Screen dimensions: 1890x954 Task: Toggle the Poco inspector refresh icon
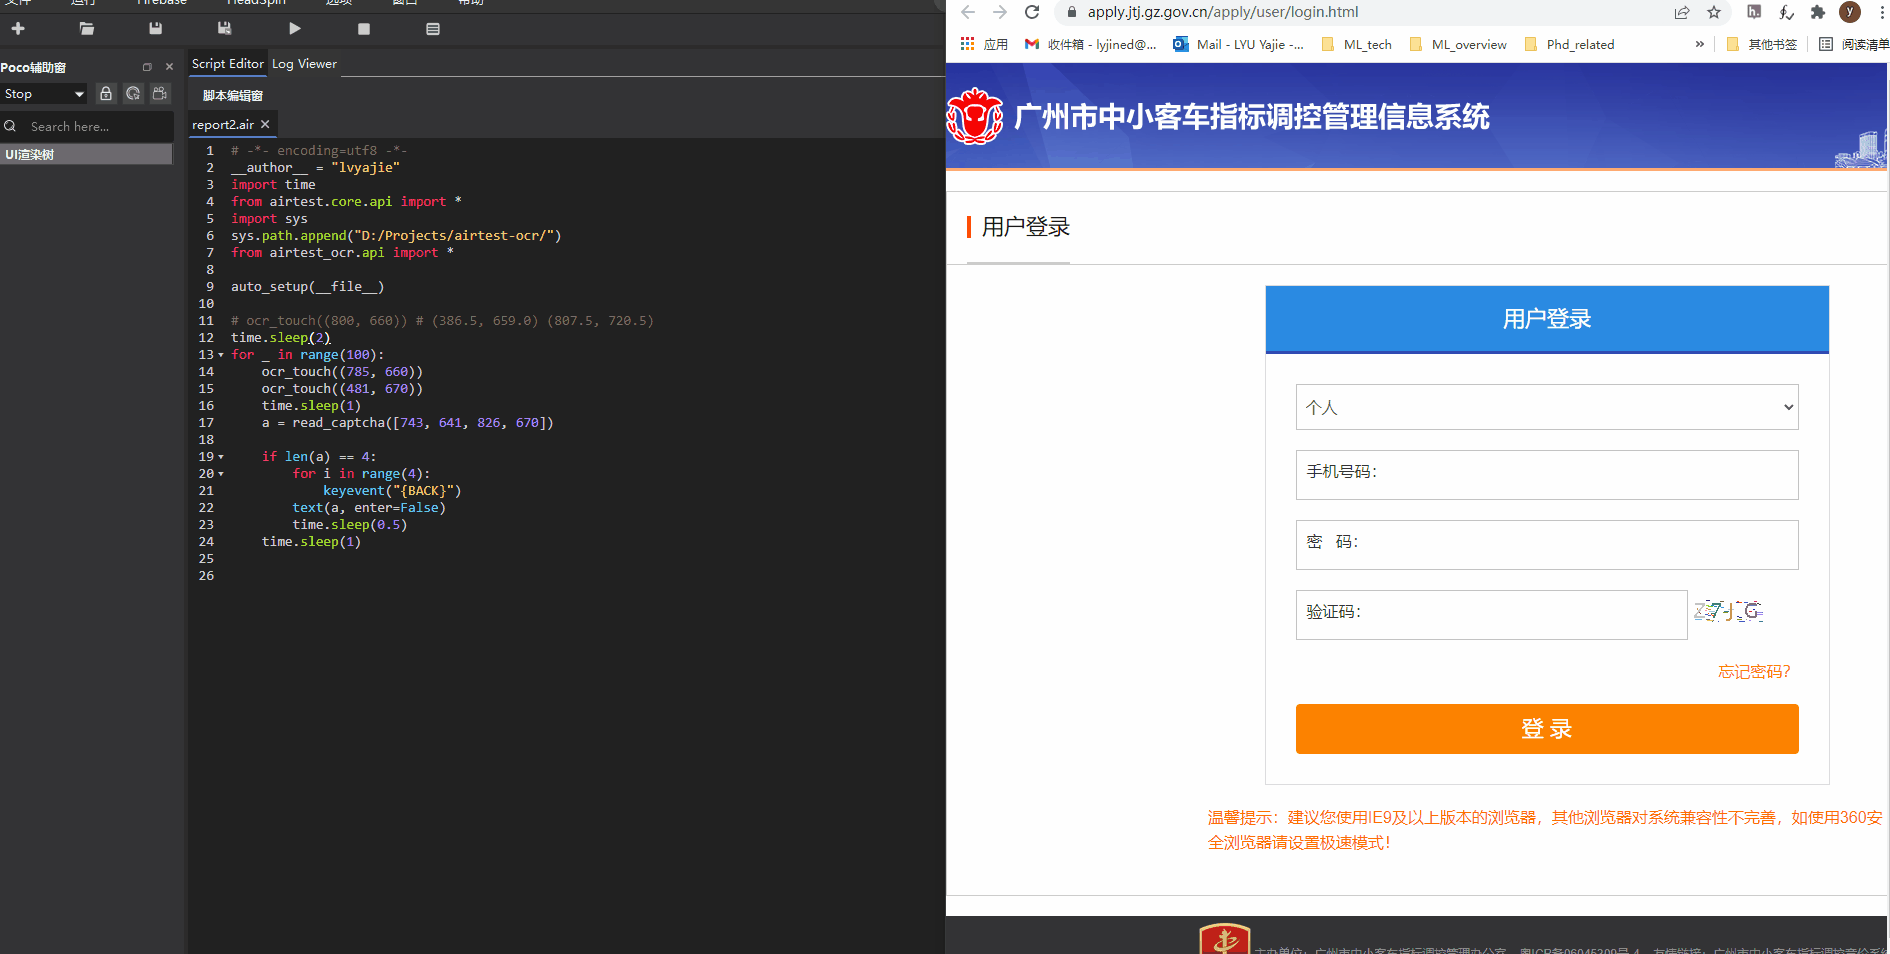(133, 93)
